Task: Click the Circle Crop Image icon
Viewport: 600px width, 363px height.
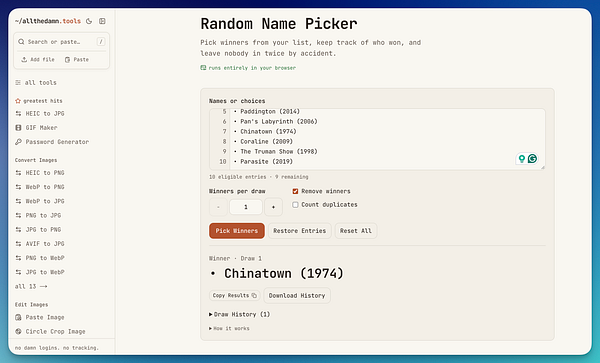Action: (x=18, y=332)
